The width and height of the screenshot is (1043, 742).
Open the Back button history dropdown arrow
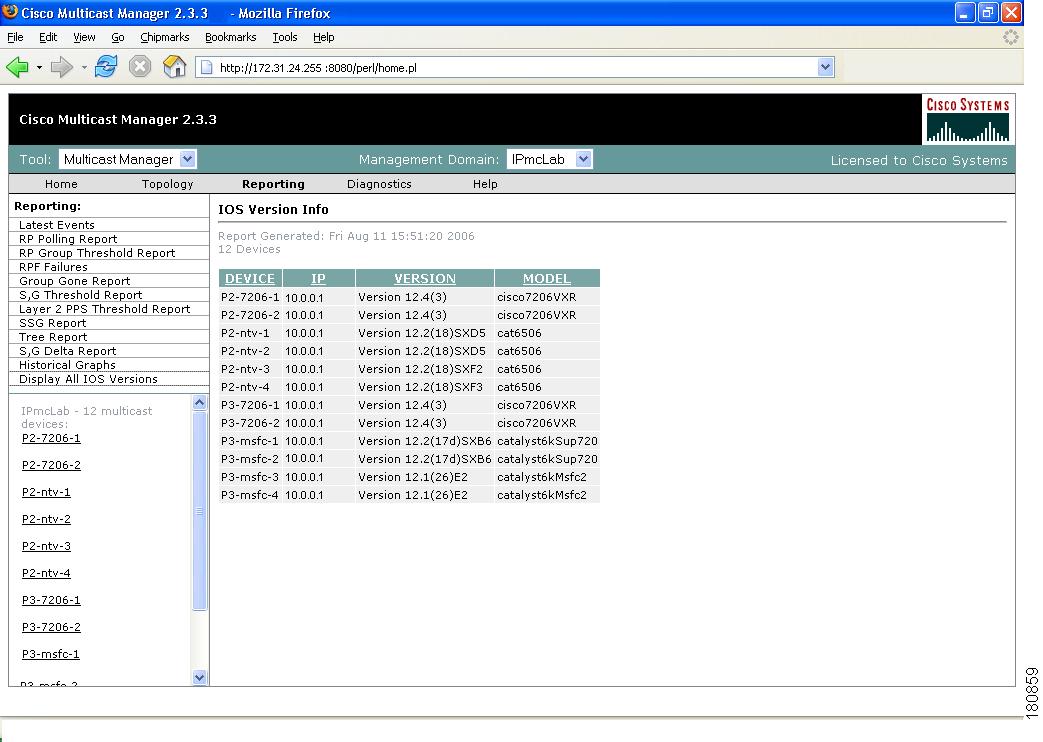[39, 67]
